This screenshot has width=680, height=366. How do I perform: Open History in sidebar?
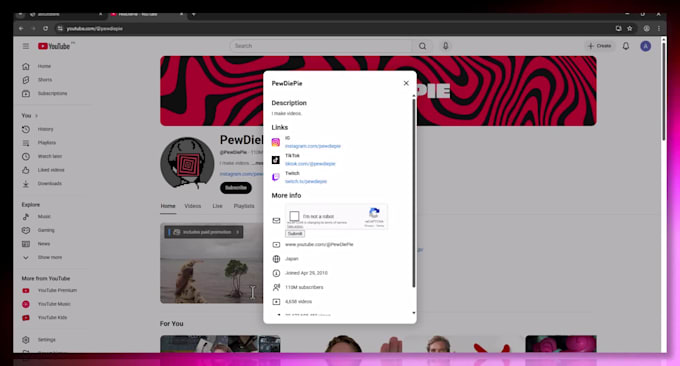pos(44,129)
